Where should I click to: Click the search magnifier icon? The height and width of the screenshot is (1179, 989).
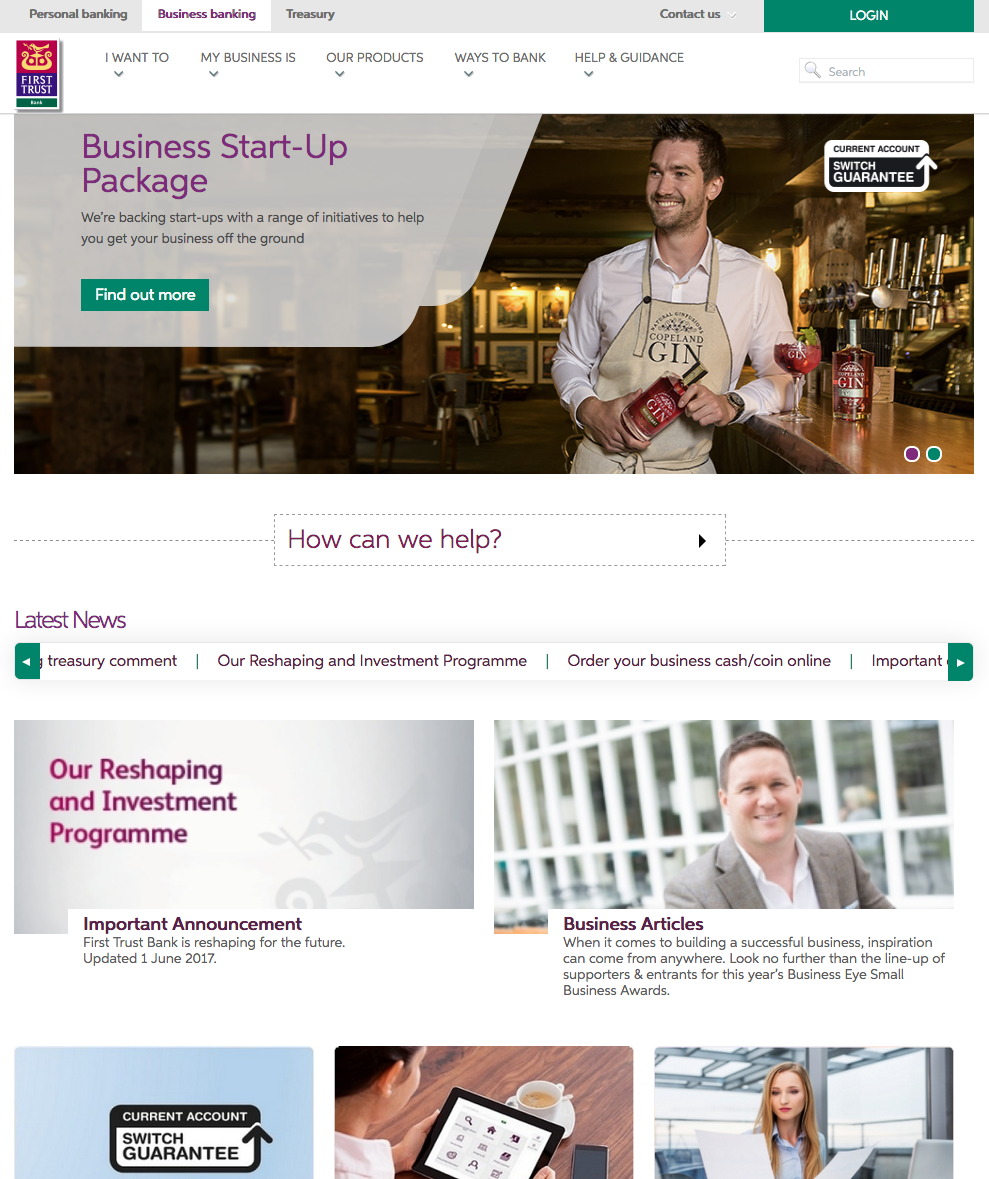pos(812,71)
